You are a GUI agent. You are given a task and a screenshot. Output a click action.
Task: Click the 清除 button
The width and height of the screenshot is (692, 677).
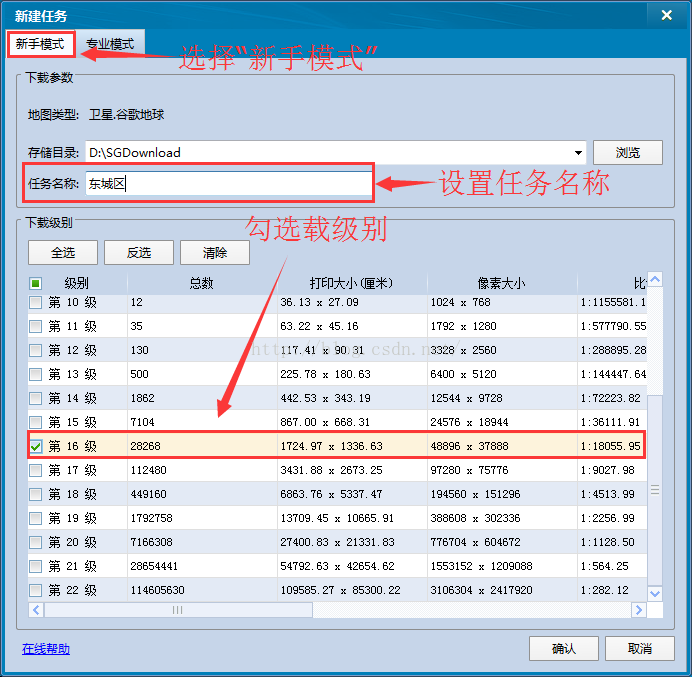pyautogui.click(x=214, y=252)
